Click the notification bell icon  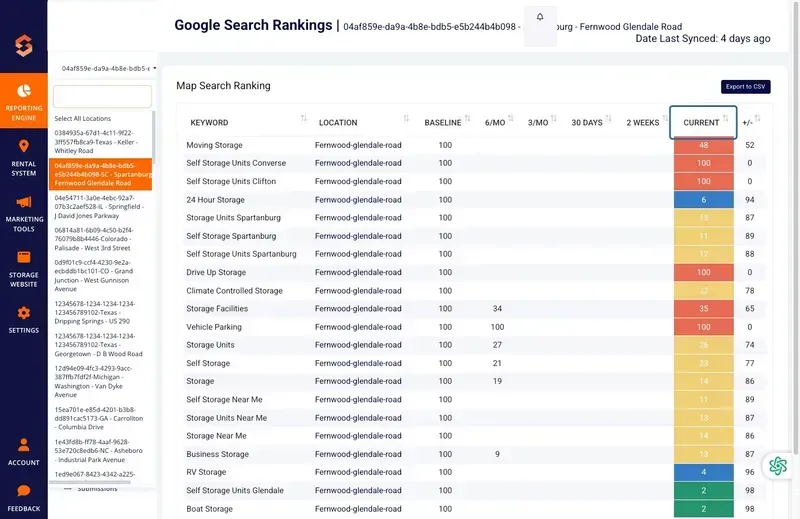point(540,17)
